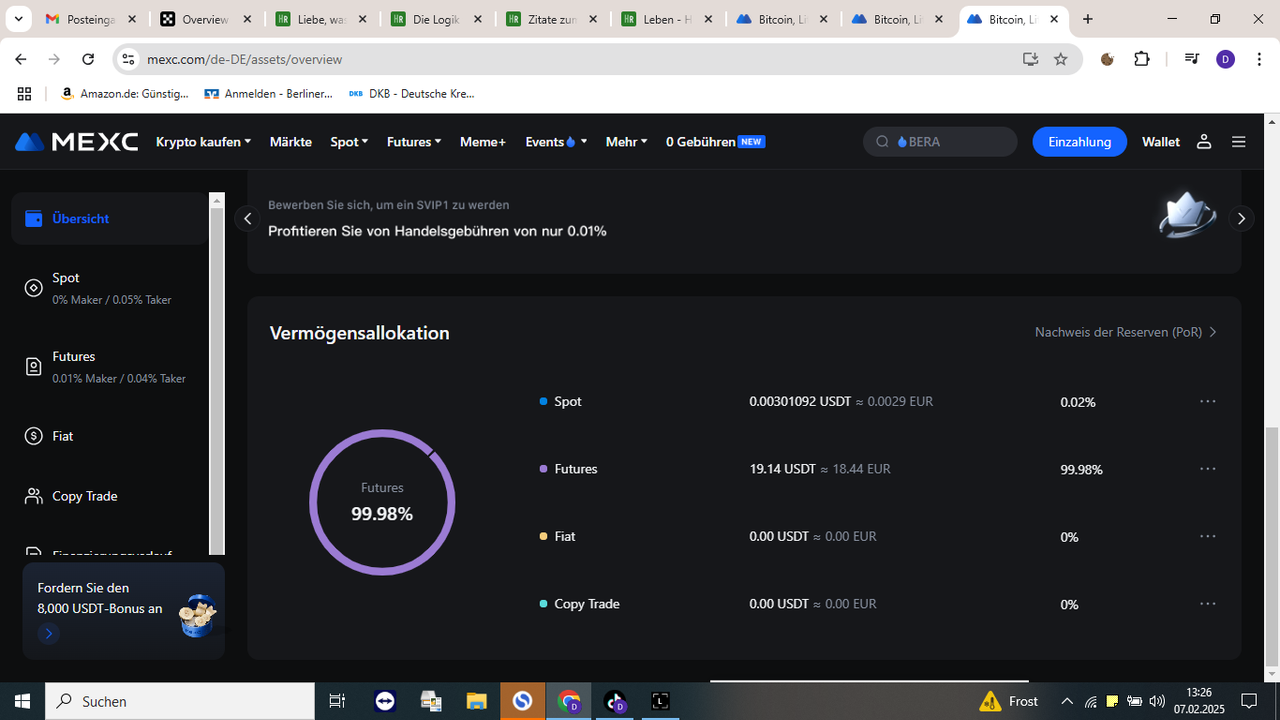Open Wallet link

(x=1161, y=142)
